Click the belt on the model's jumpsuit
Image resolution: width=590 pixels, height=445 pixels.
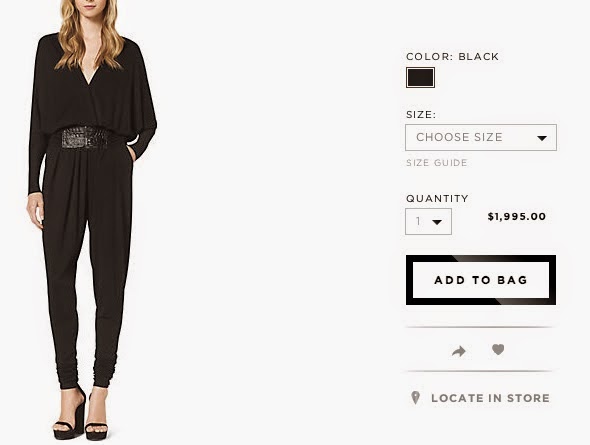point(84,138)
